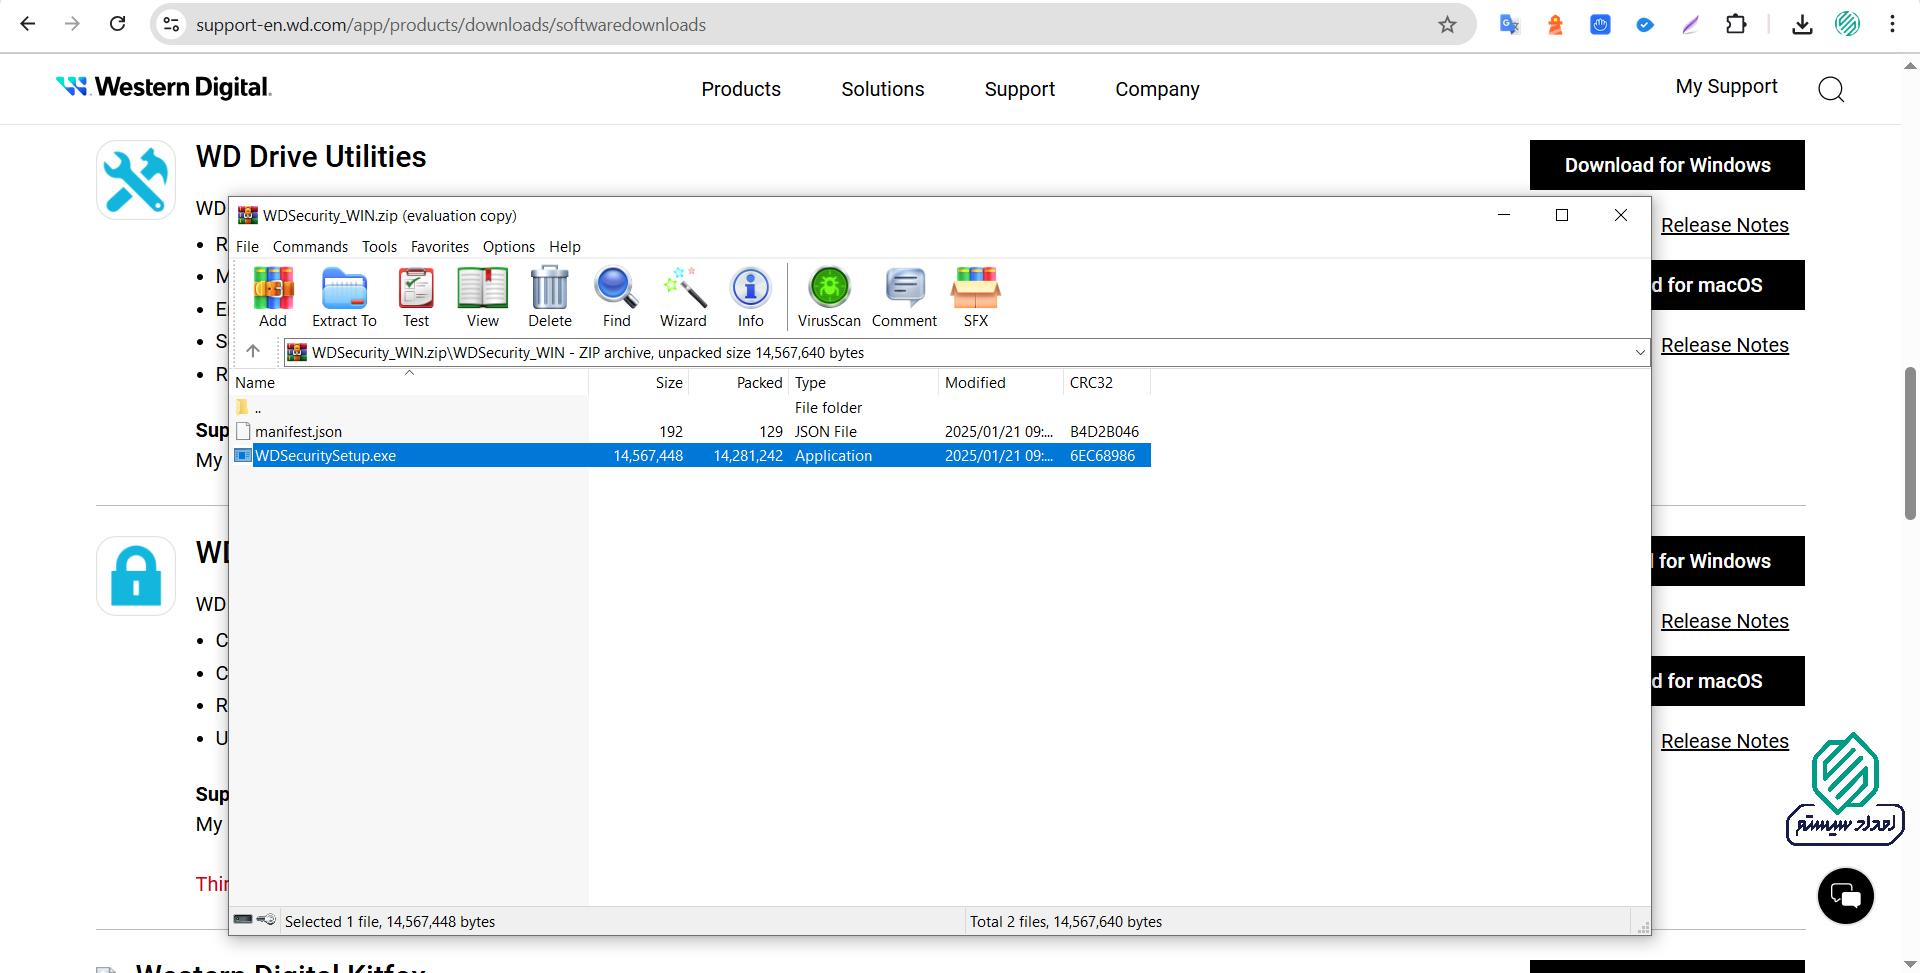Create SFX self-extracting archive
The image size is (1920, 973).
[x=976, y=297]
